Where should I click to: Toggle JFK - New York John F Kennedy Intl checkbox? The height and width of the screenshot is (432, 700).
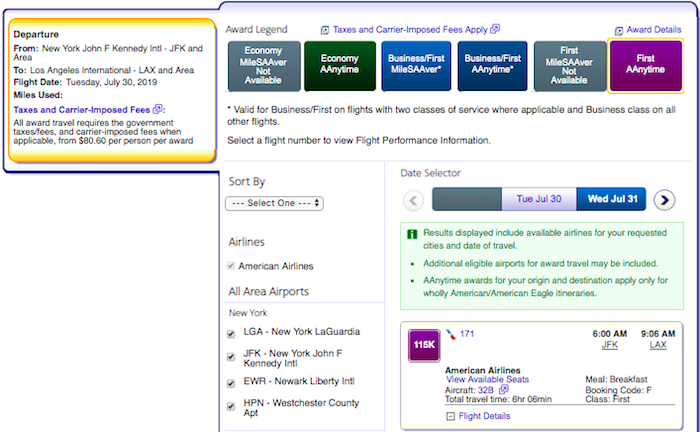pyautogui.click(x=231, y=357)
